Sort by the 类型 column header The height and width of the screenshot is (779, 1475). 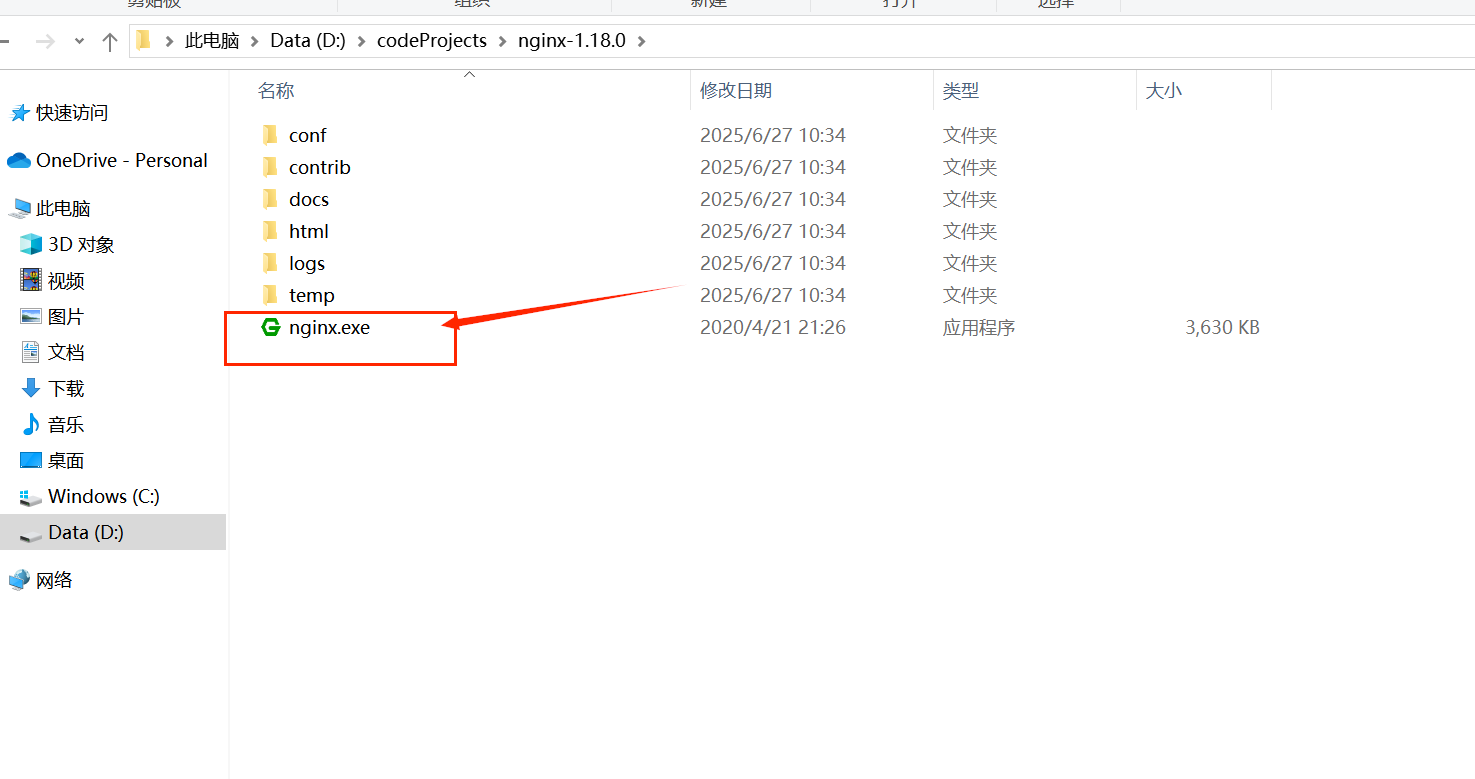click(x=961, y=91)
